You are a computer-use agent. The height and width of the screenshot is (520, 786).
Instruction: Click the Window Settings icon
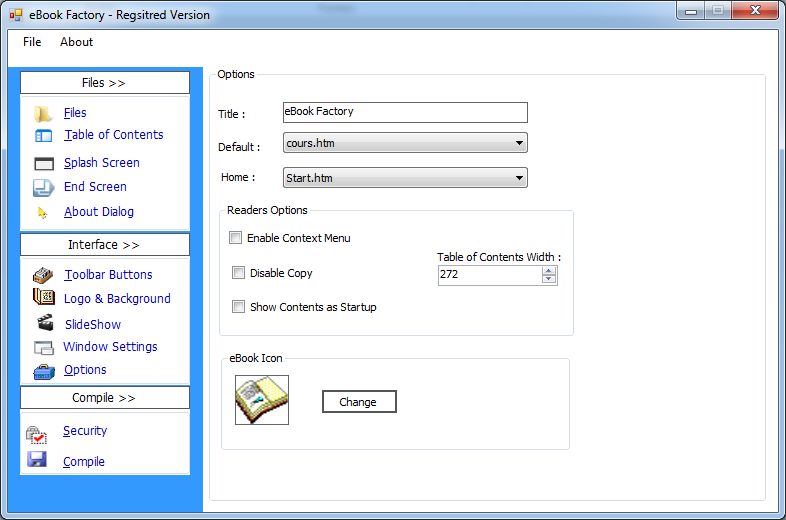pyautogui.click(x=44, y=347)
